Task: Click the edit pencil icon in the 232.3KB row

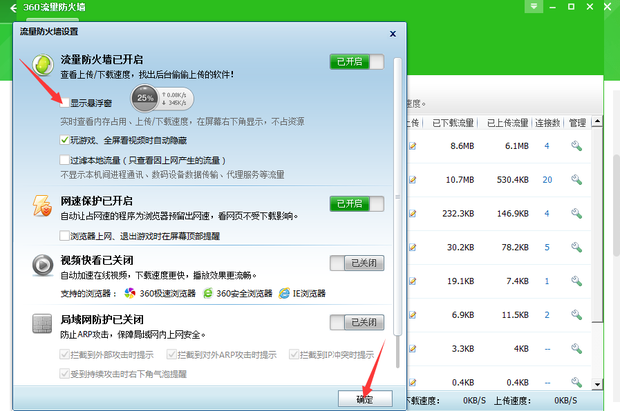Action: (x=412, y=214)
